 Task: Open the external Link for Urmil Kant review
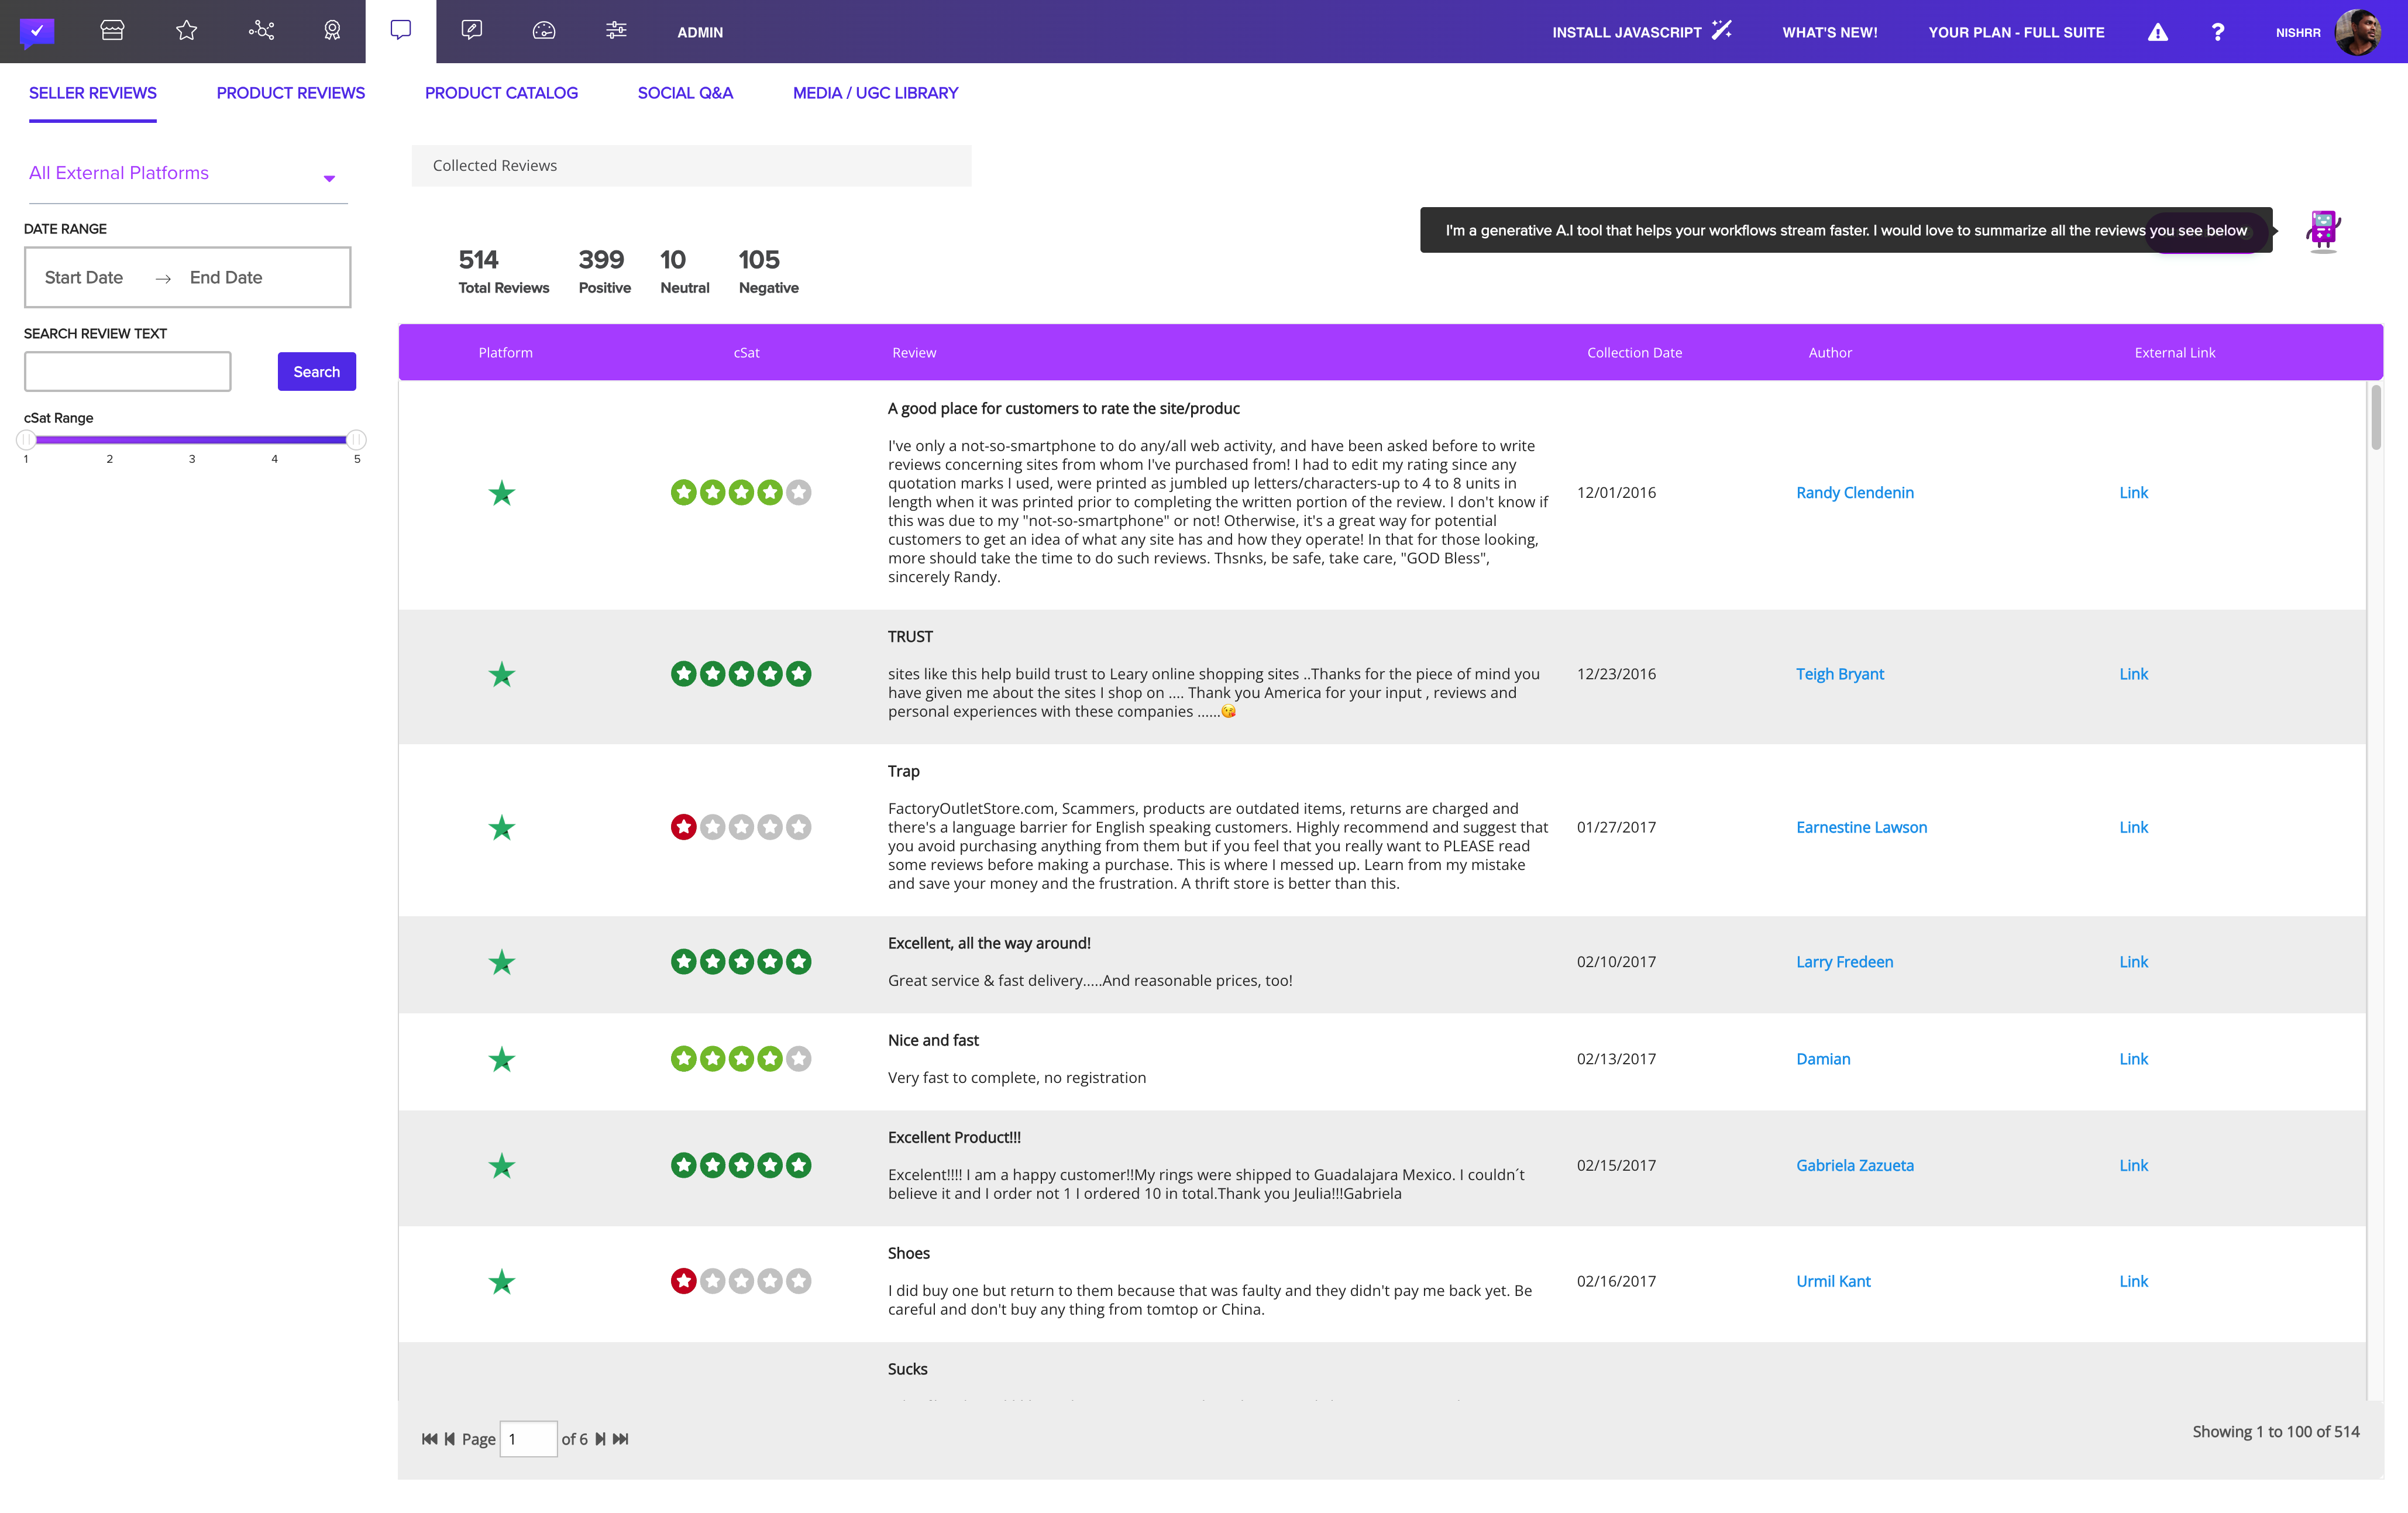coord(2133,1281)
